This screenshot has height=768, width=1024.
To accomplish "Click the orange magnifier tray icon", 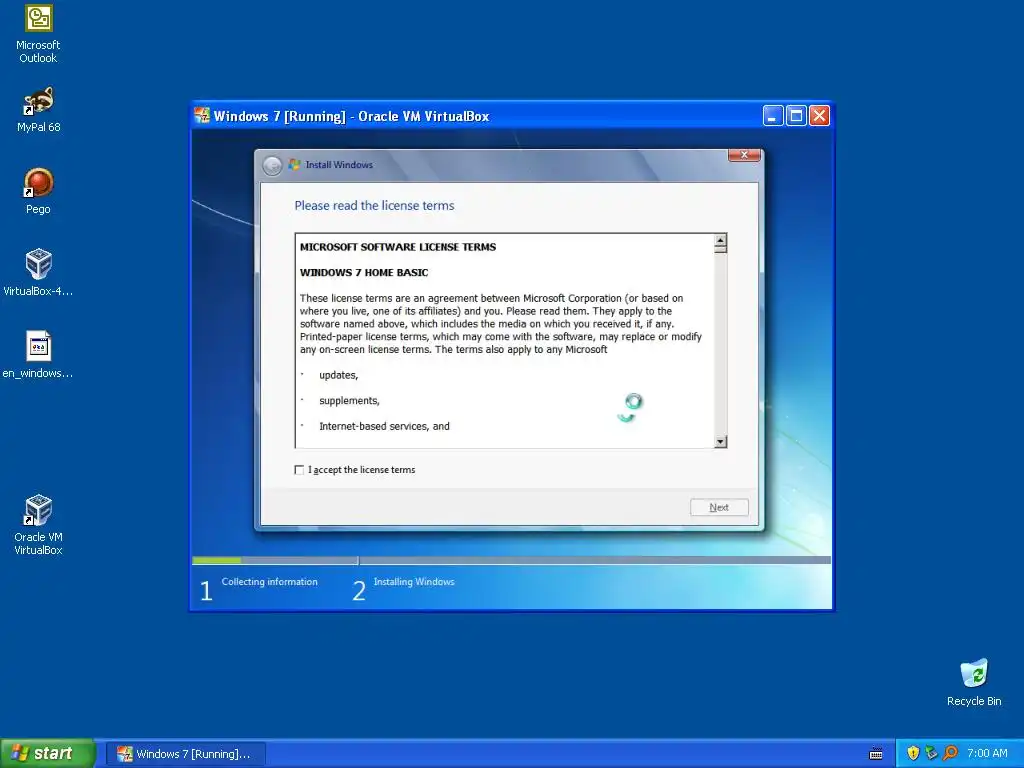I will (950, 753).
